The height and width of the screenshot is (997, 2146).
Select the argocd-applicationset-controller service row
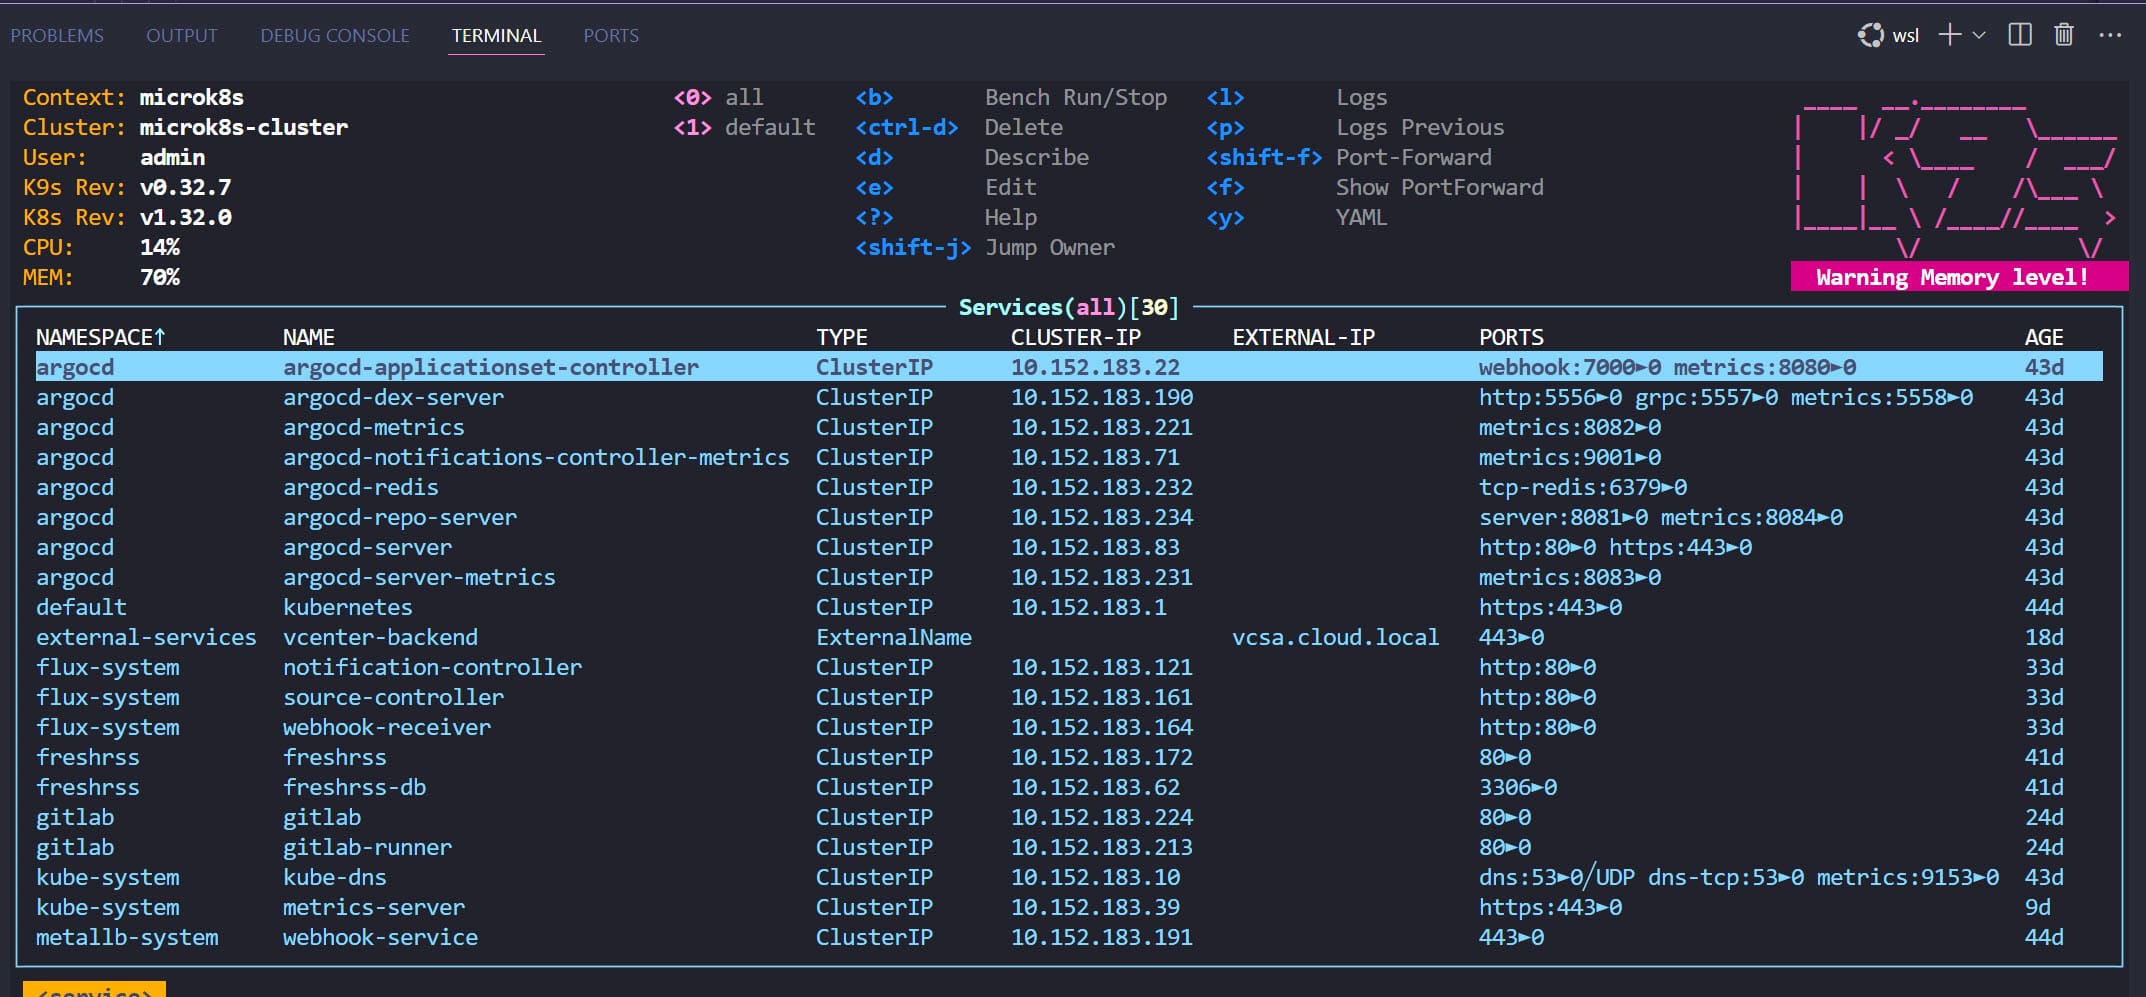(x=490, y=367)
